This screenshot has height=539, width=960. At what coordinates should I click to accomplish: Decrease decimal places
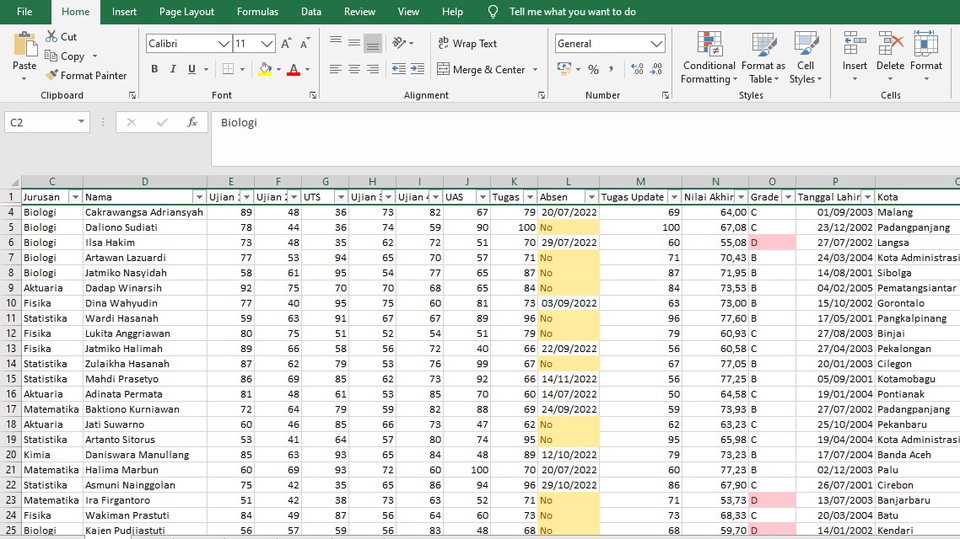click(x=656, y=69)
